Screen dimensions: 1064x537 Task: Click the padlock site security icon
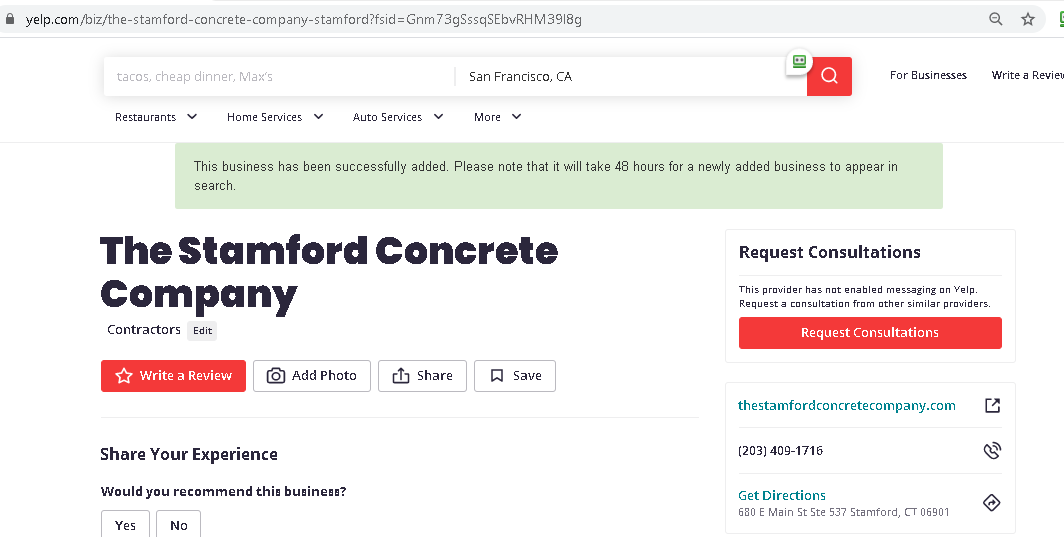[11, 19]
